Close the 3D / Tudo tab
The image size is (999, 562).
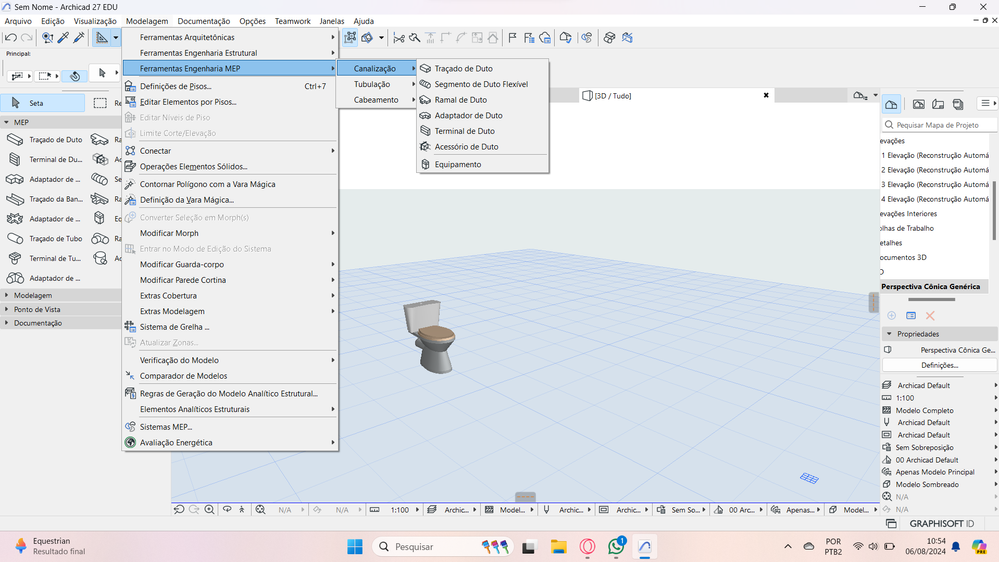766,96
